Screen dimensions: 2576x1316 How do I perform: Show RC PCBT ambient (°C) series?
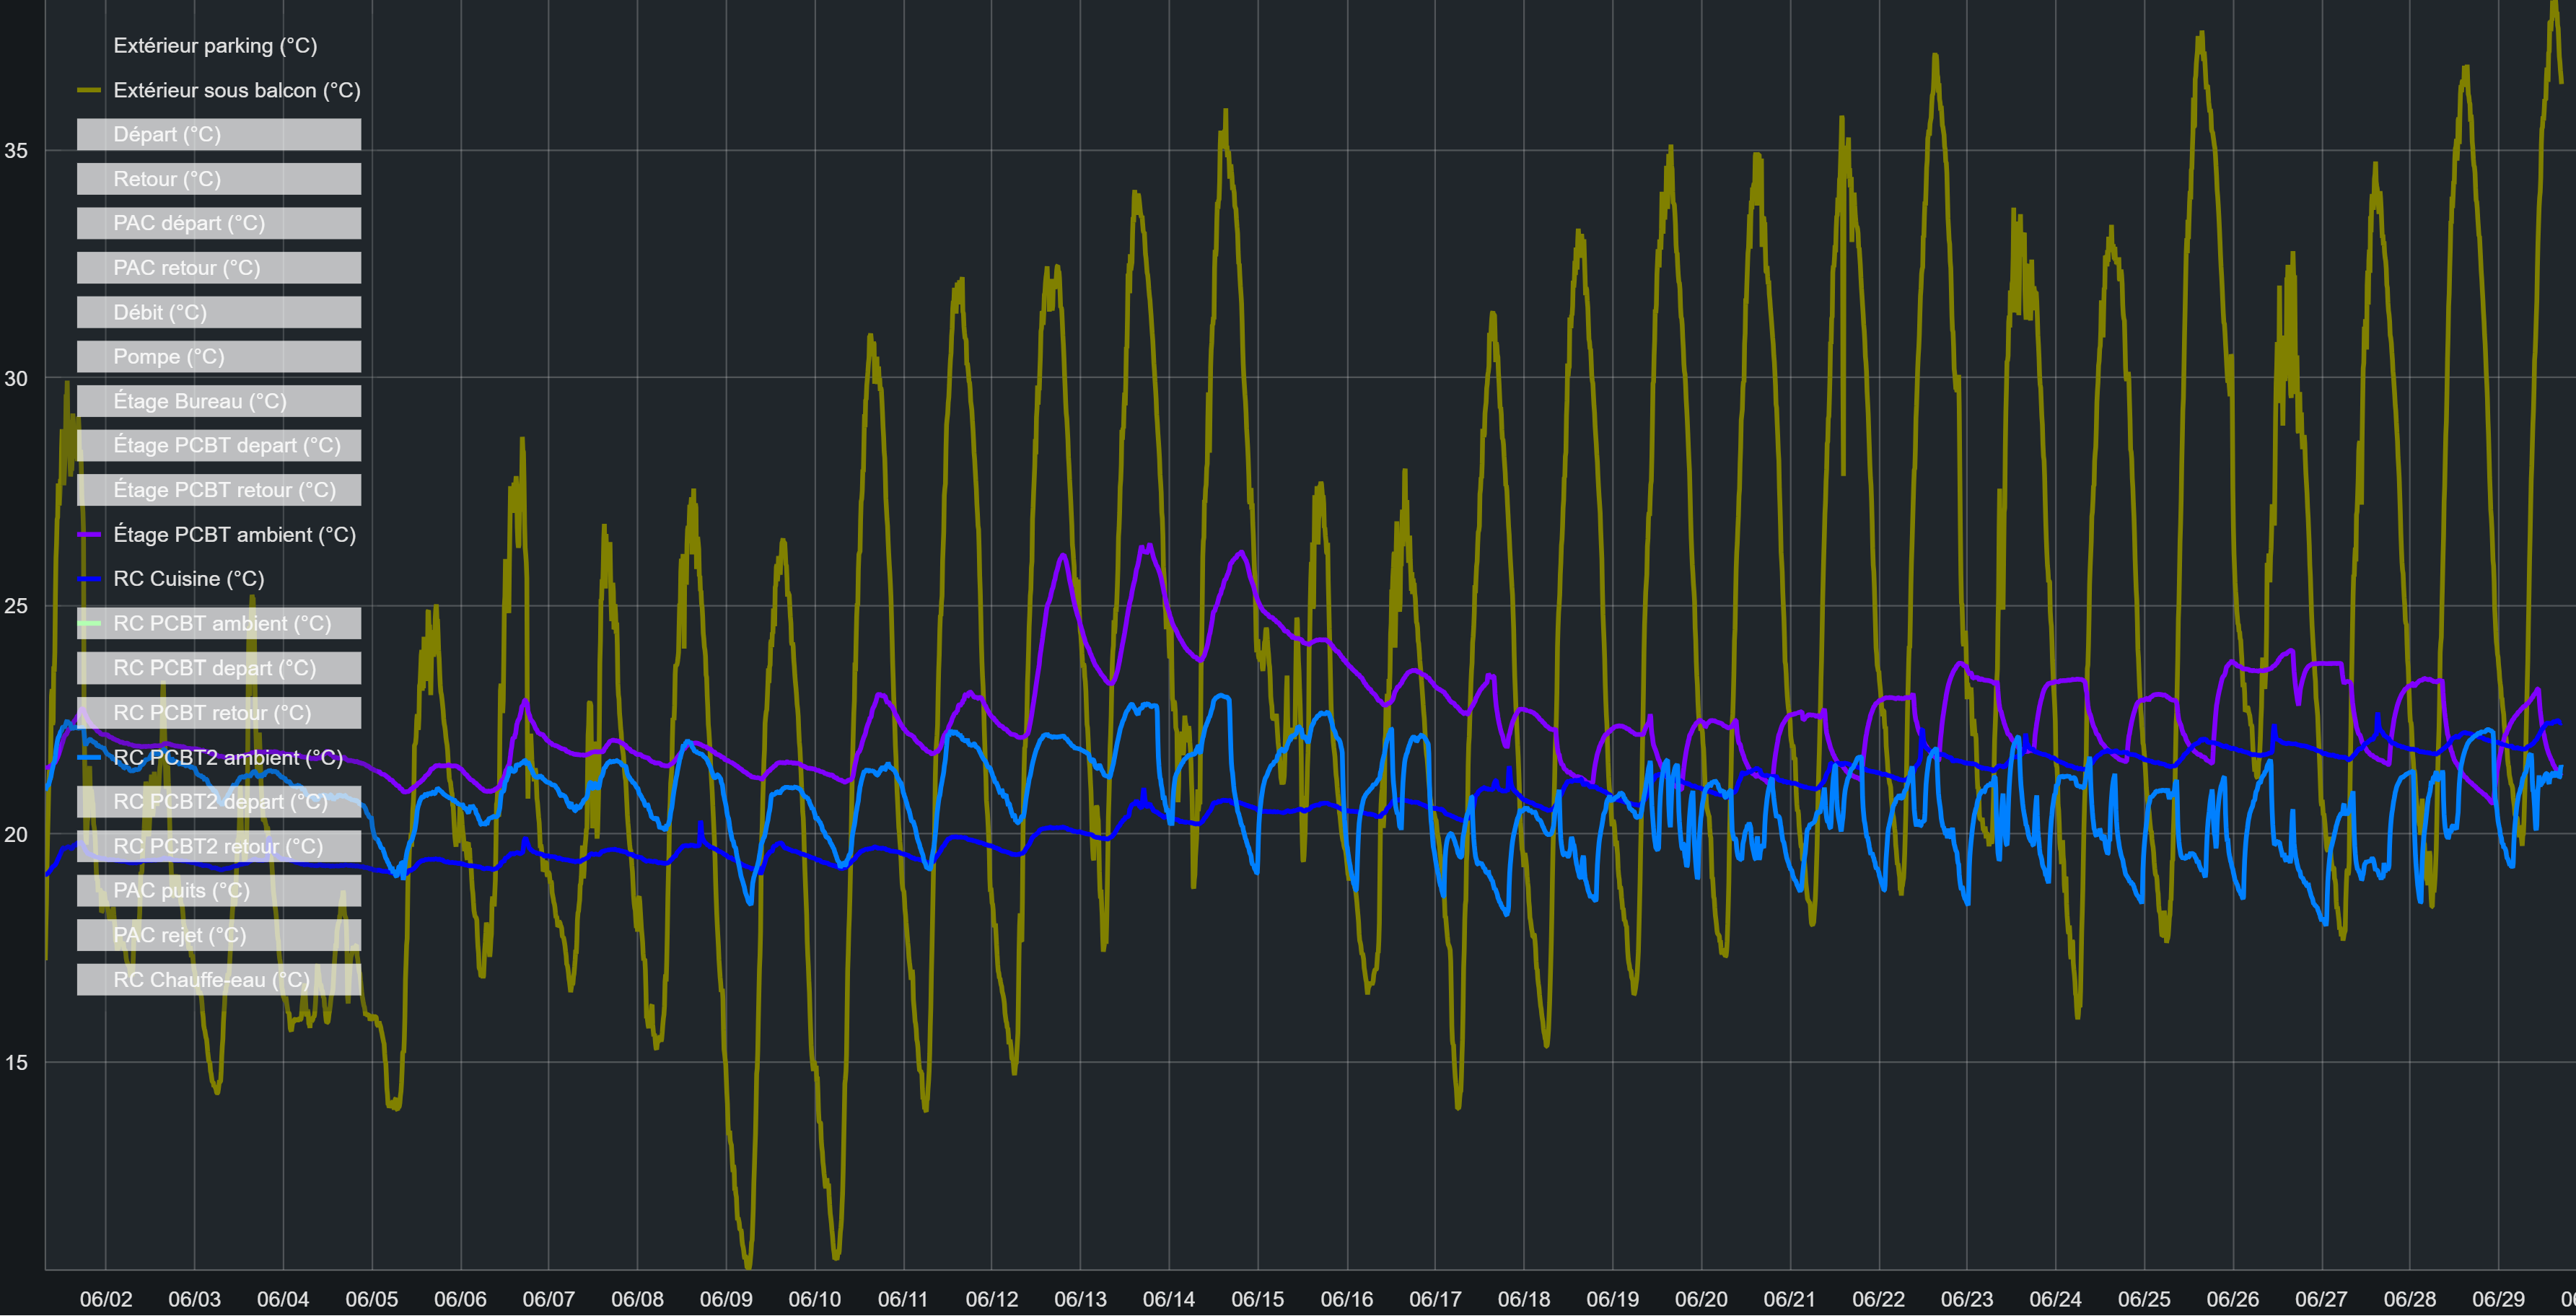coord(222,624)
